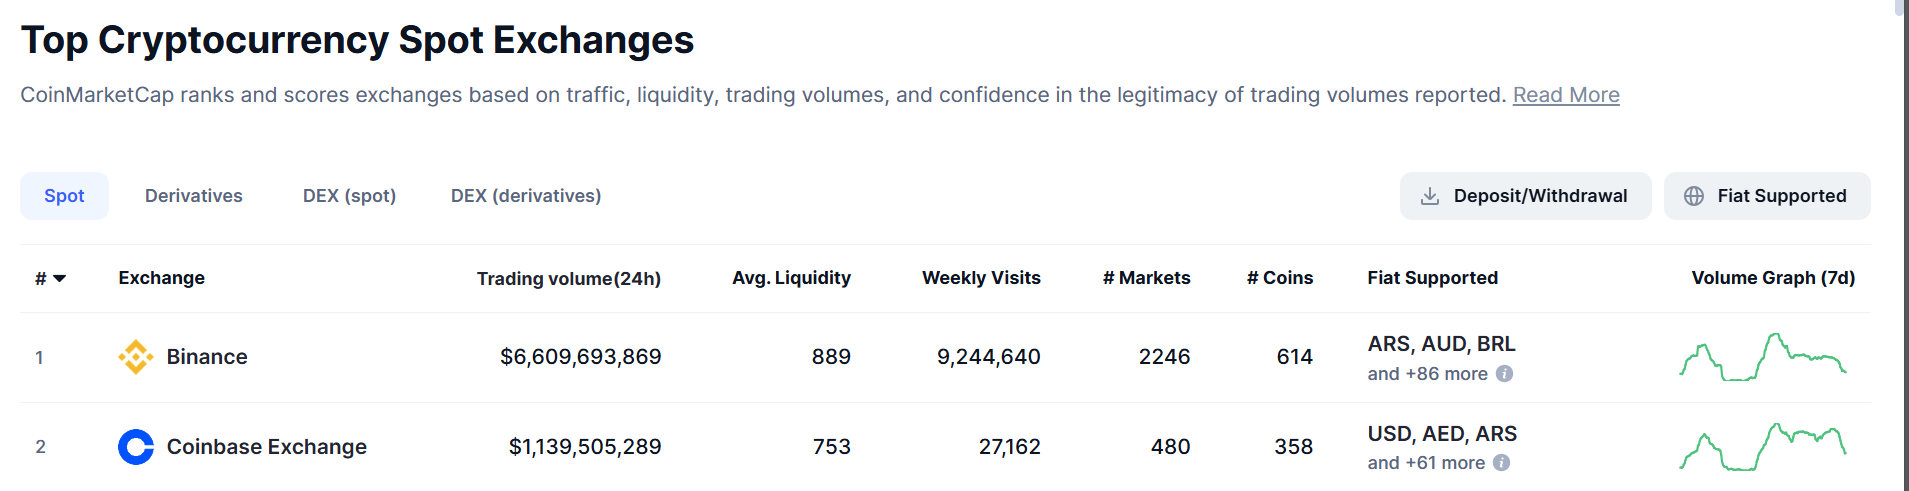Click the globe icon on Fiat Supported
This screenshot has height=491, width=1909.
click(x=1693, y=196)
